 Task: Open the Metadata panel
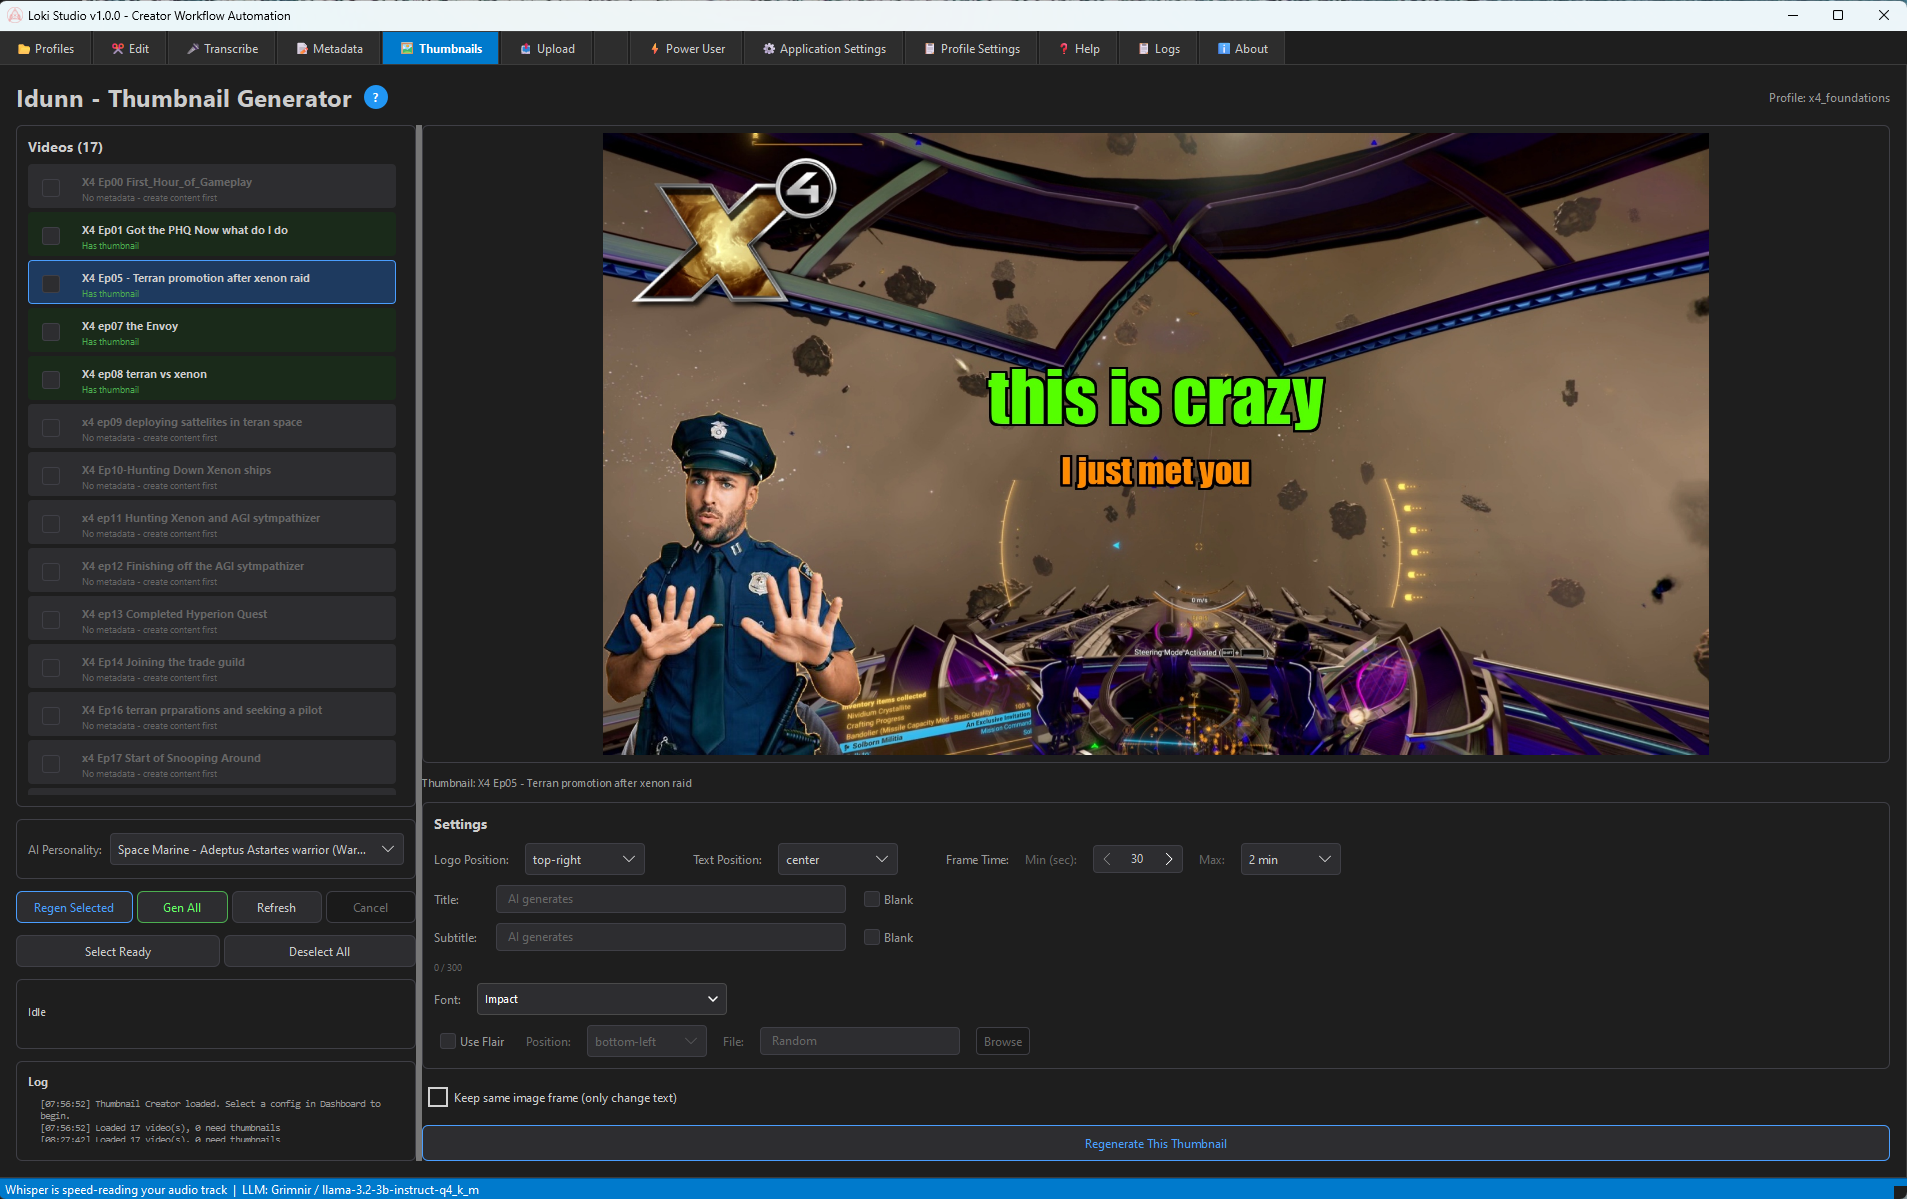tap(328, 48)
